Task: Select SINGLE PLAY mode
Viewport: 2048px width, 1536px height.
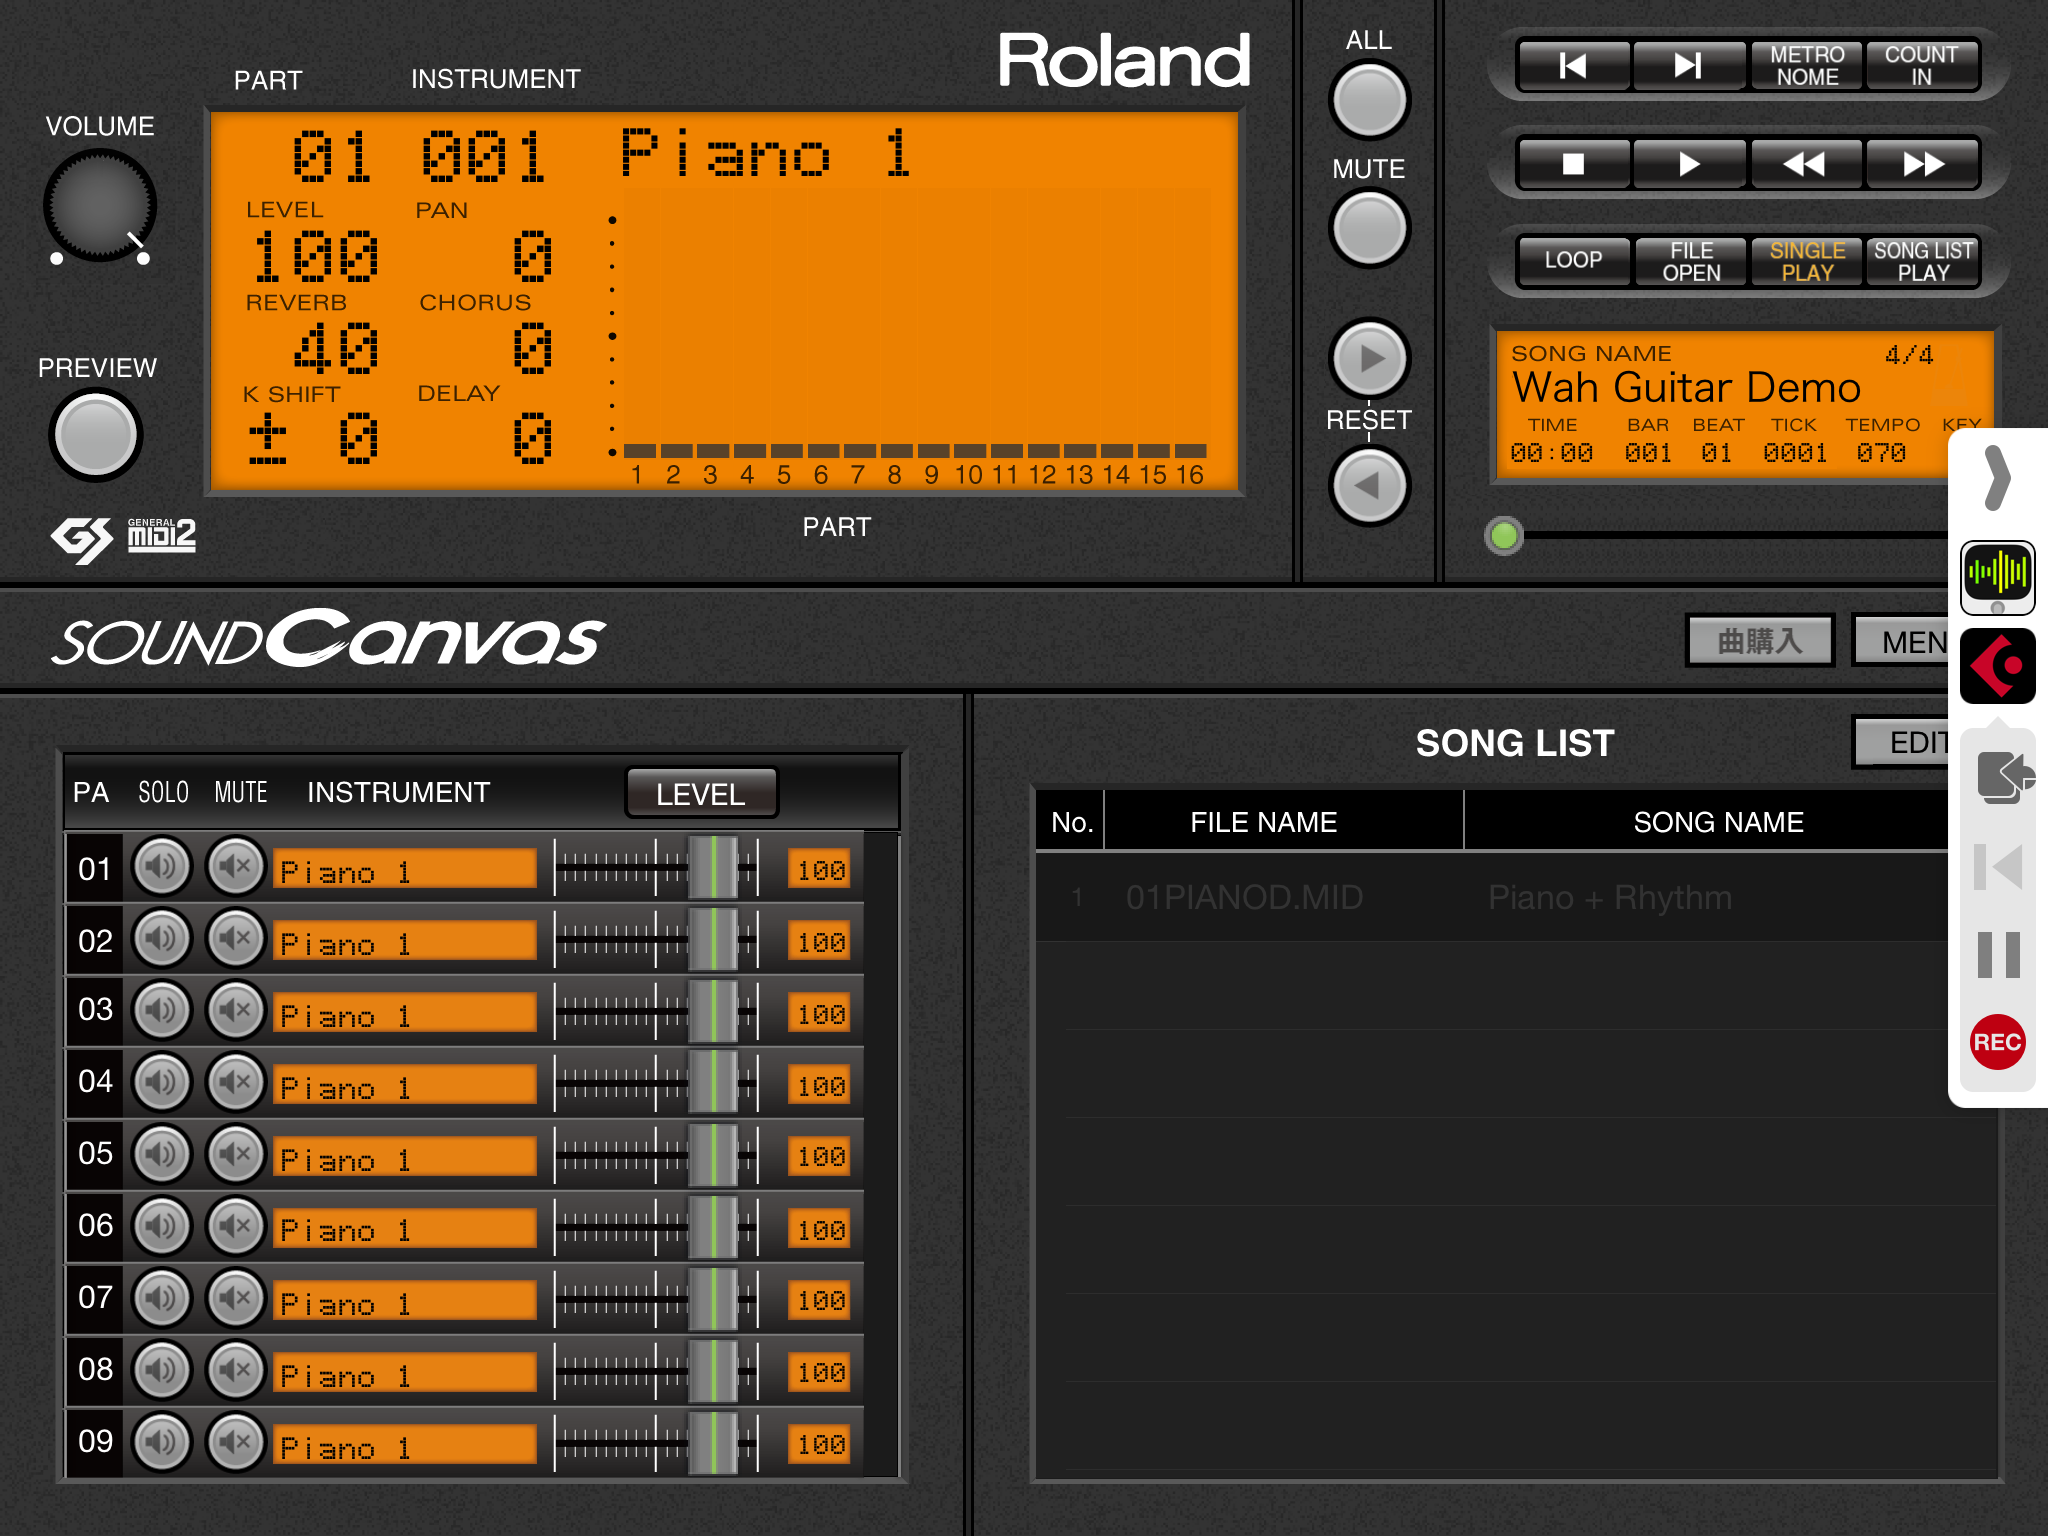Action: [1806, 261]
